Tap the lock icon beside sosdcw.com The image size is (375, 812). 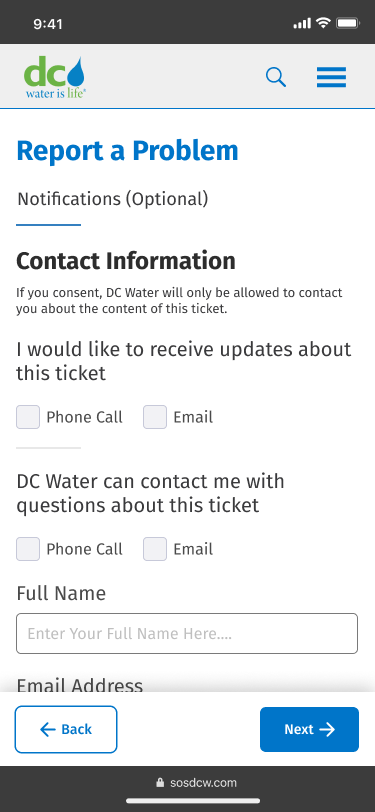click(x=160, y=782)
